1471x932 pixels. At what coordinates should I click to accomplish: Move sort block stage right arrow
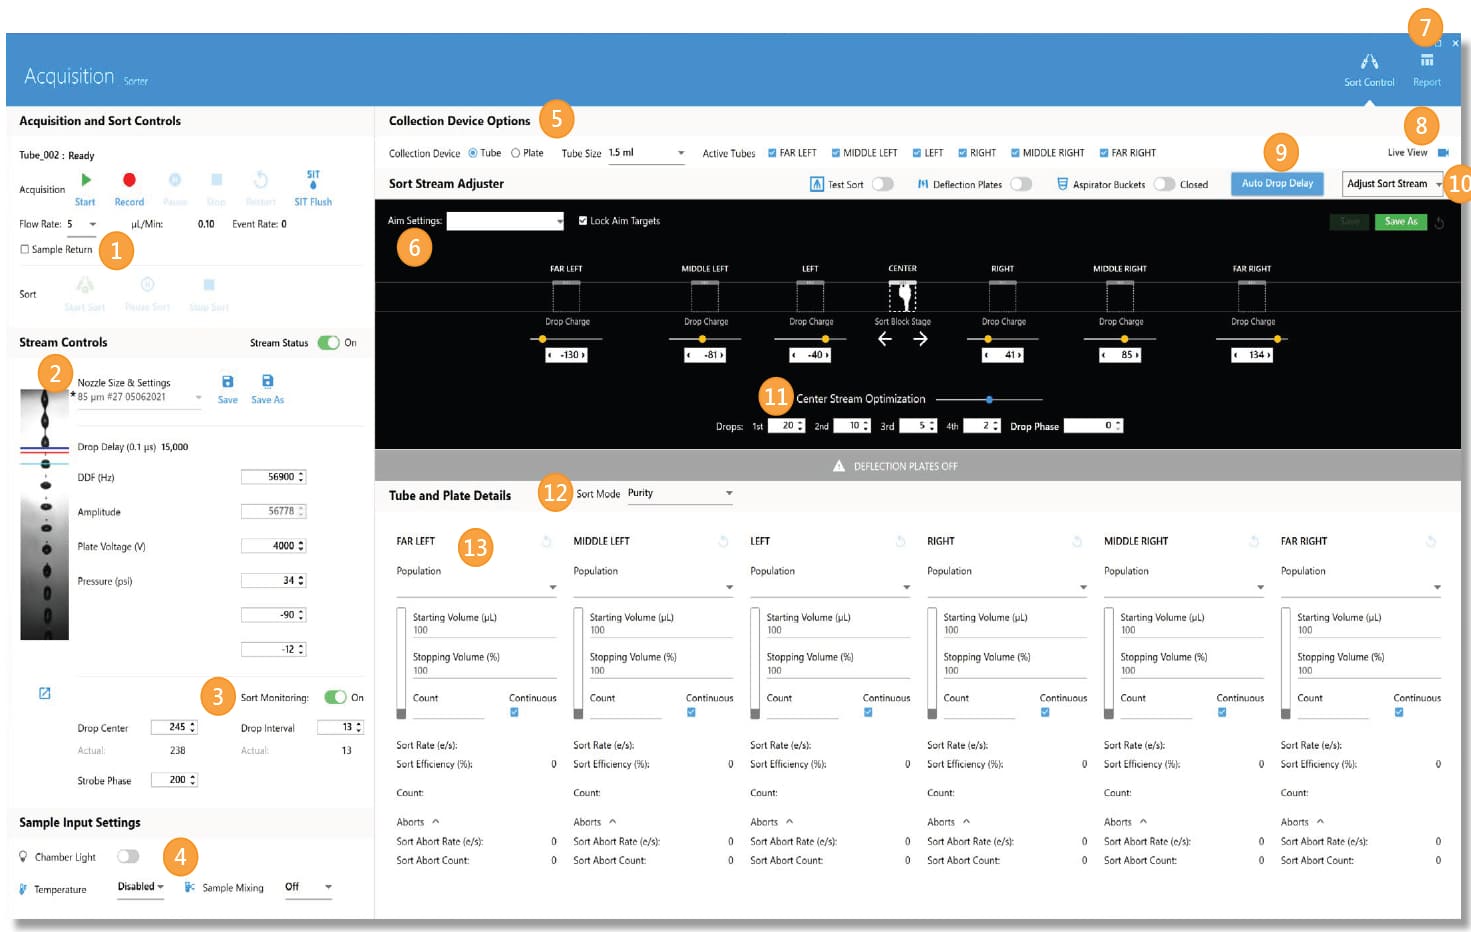coord(920,339)
